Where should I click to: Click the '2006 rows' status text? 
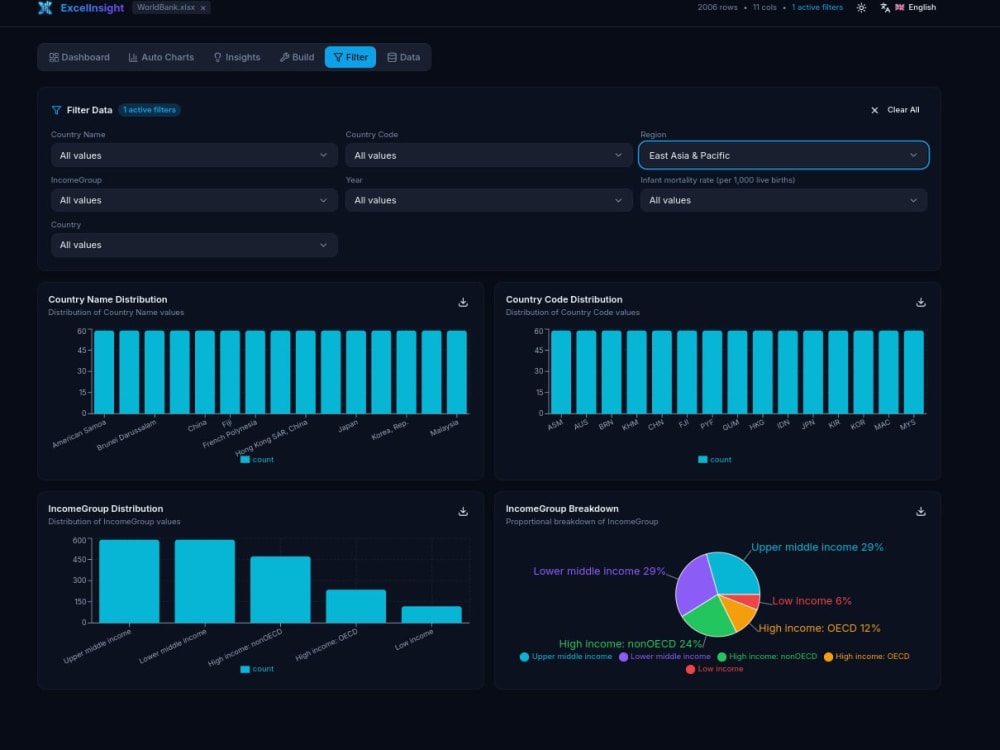coord(717,7)
